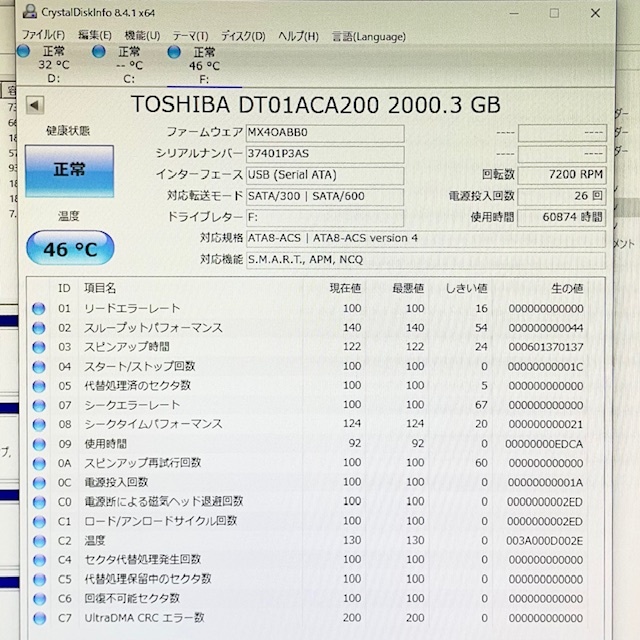The image size is (640, 640).
Task: Click the S.M.A.R.T., APM, NCQ features field
Action: point(426,260)
